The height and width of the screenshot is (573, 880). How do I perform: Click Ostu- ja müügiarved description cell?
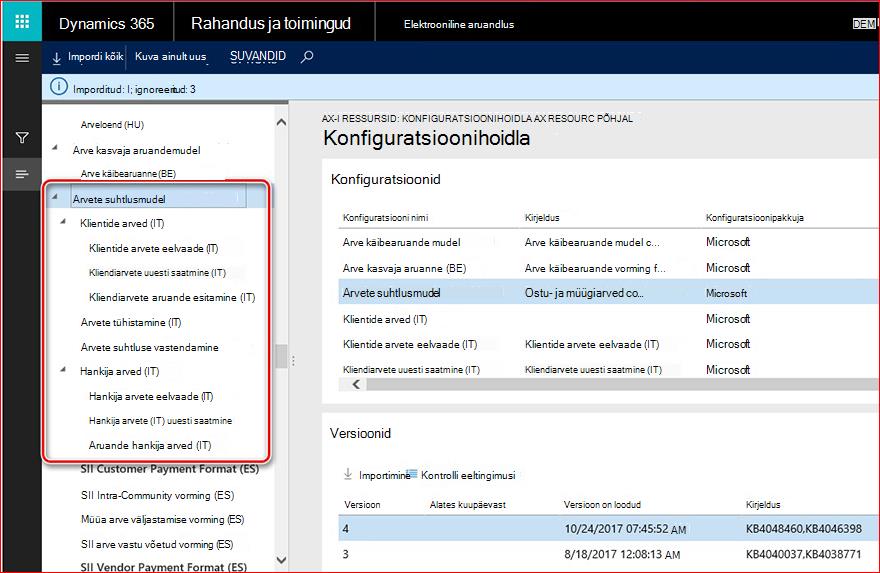pos(584,293)
